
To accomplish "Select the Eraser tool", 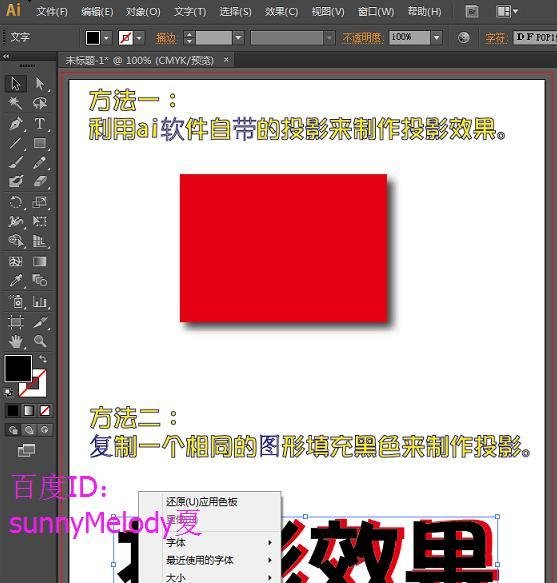I will pyautogui.click(x=39, y=181).
